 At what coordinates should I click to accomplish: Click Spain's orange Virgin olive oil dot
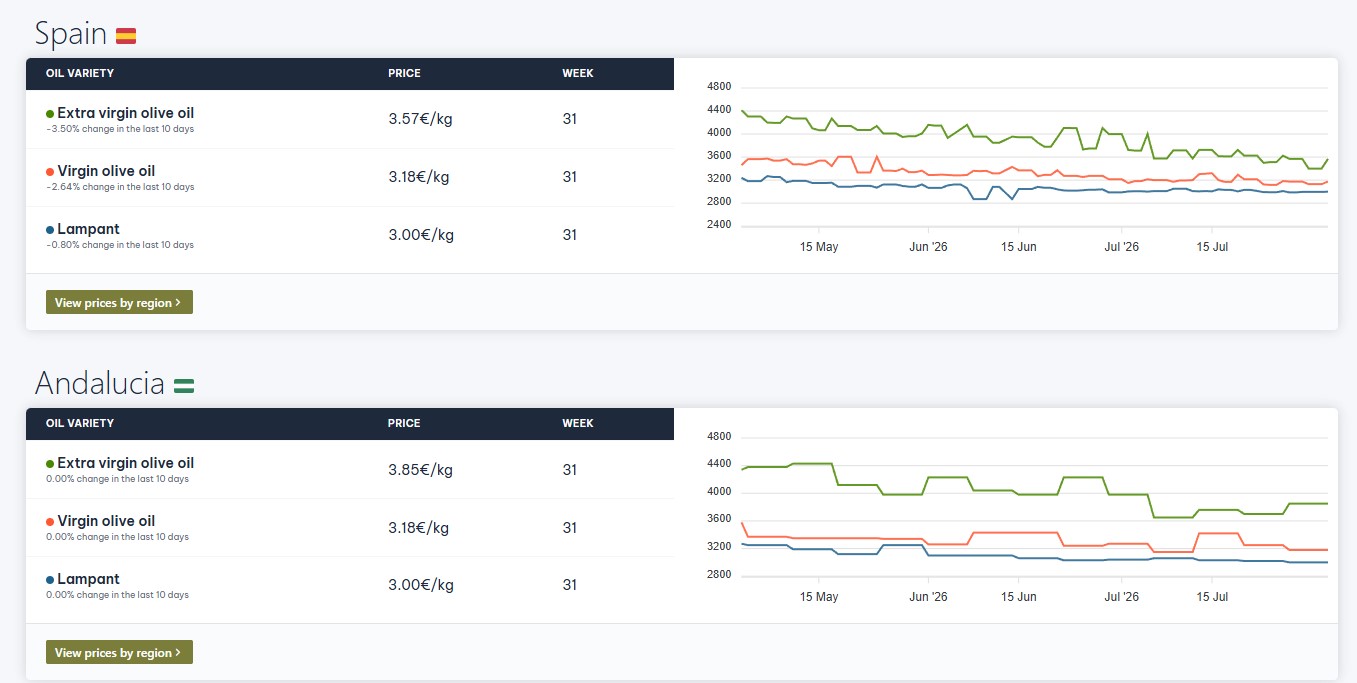pyautogui.click(x=50, y=172)
